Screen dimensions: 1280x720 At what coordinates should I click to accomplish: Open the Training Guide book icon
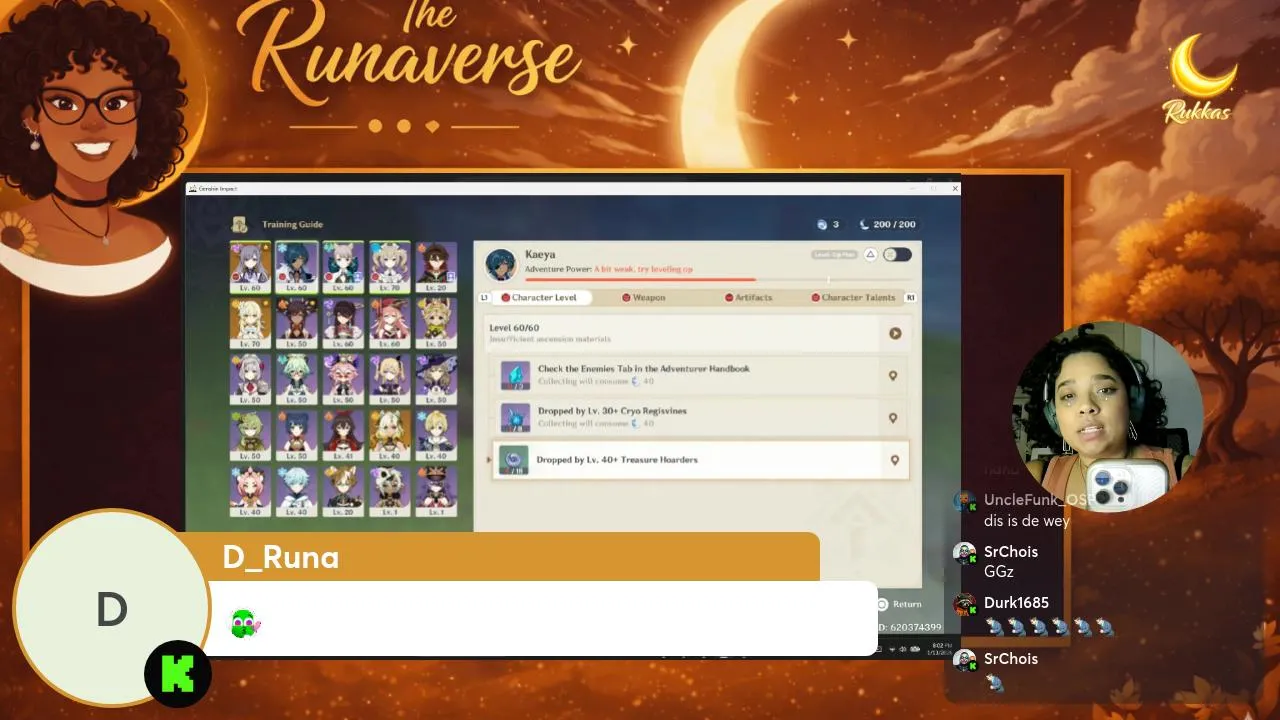[240, 225]
